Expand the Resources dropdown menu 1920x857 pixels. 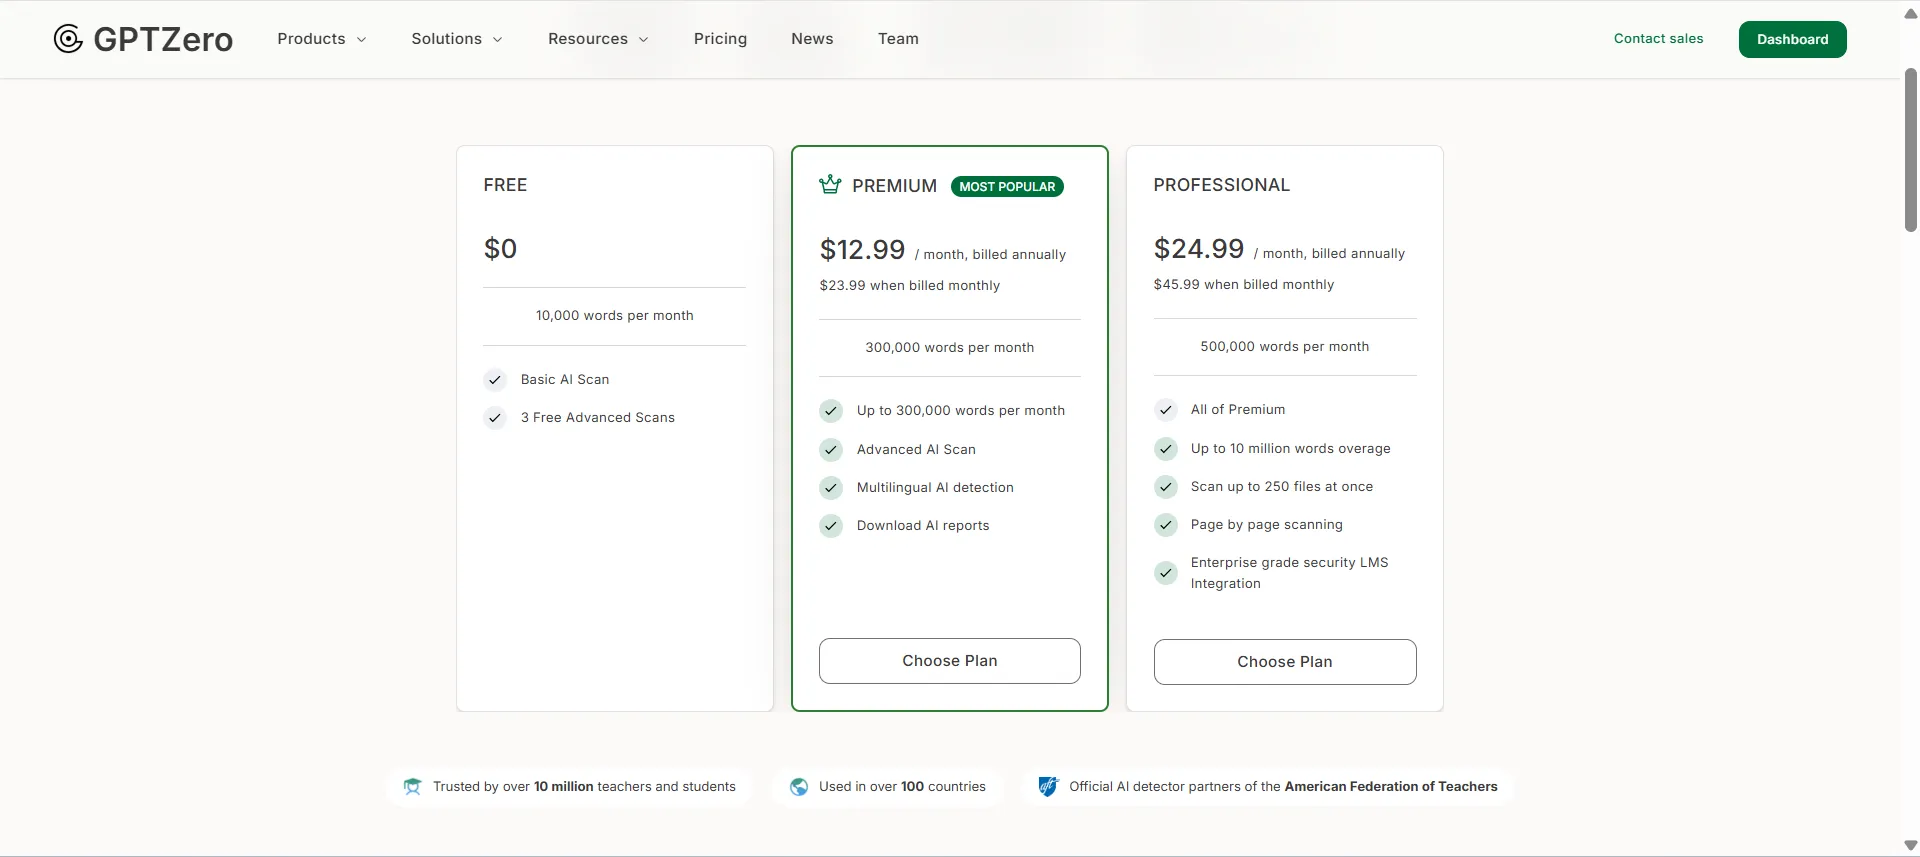[x=598, y=39]
